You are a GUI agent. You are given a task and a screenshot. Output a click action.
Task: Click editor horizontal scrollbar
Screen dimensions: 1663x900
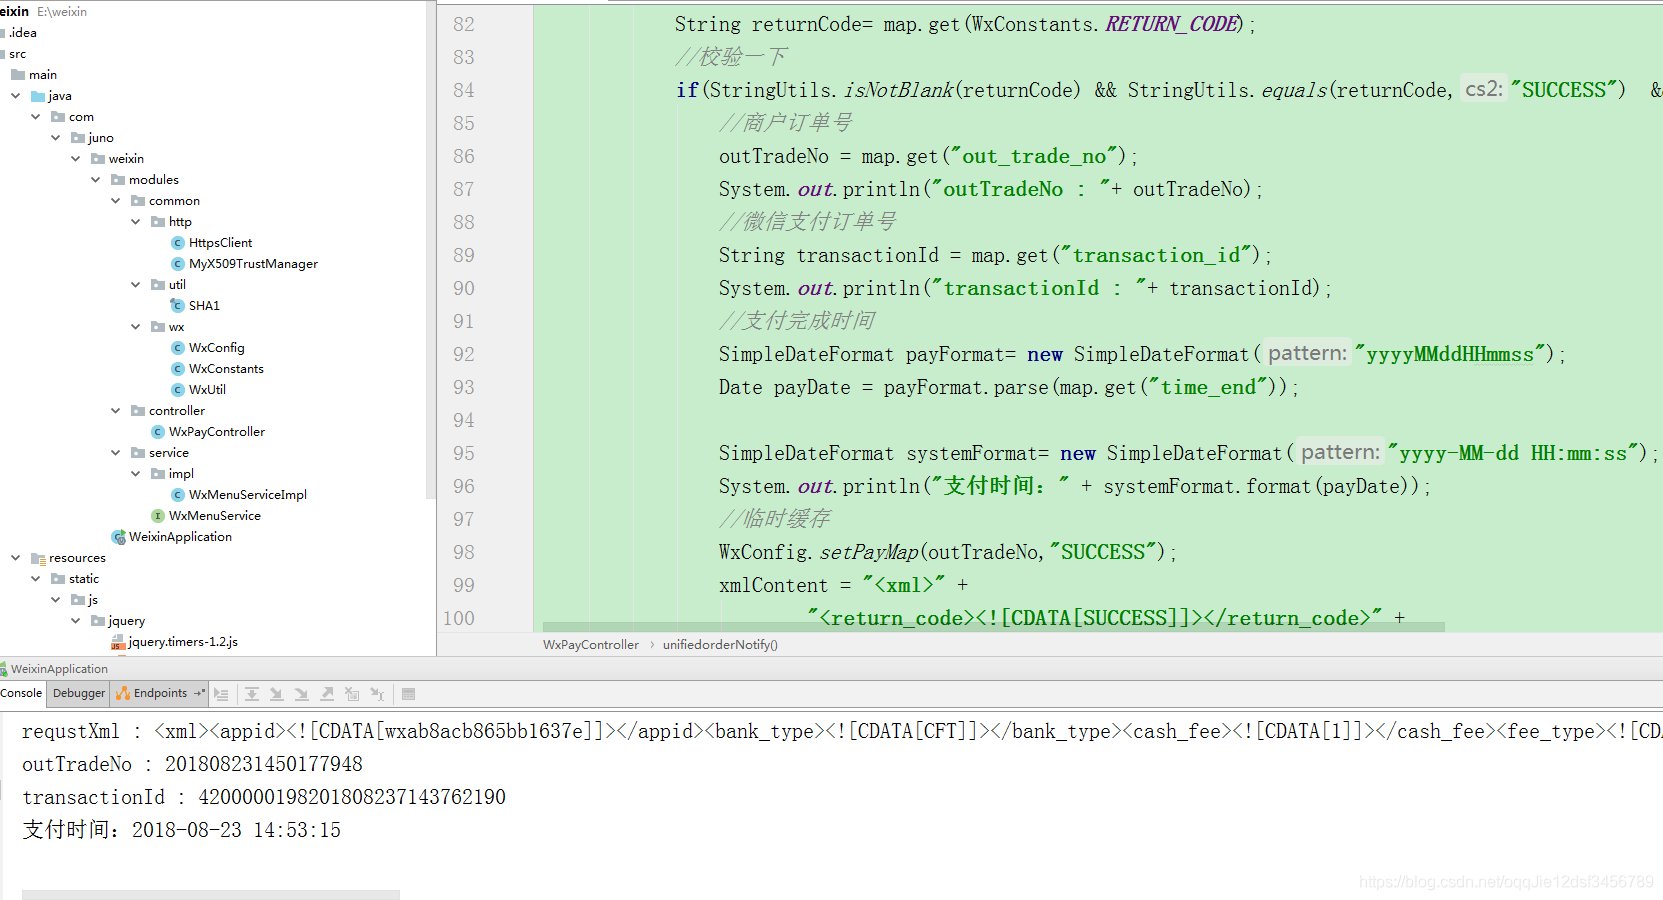(993, 627)
